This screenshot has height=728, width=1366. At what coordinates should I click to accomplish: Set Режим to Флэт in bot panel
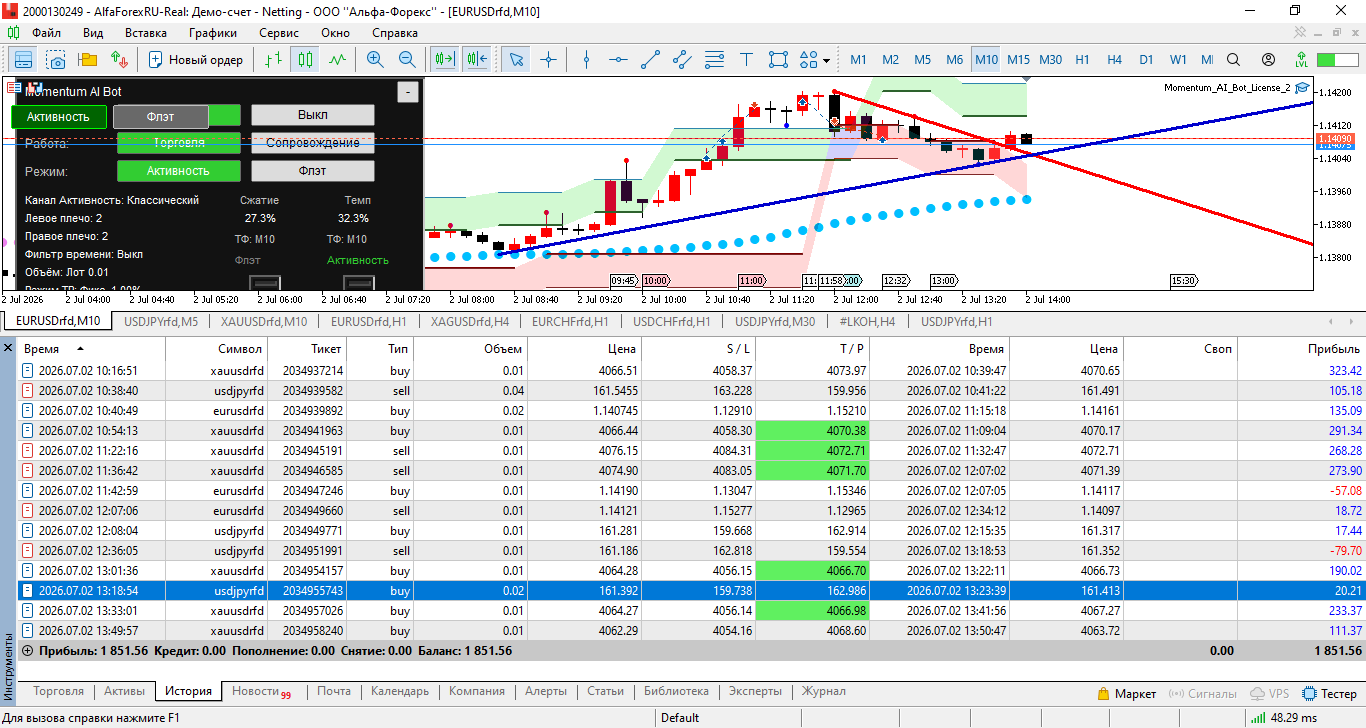click(312, 171)
